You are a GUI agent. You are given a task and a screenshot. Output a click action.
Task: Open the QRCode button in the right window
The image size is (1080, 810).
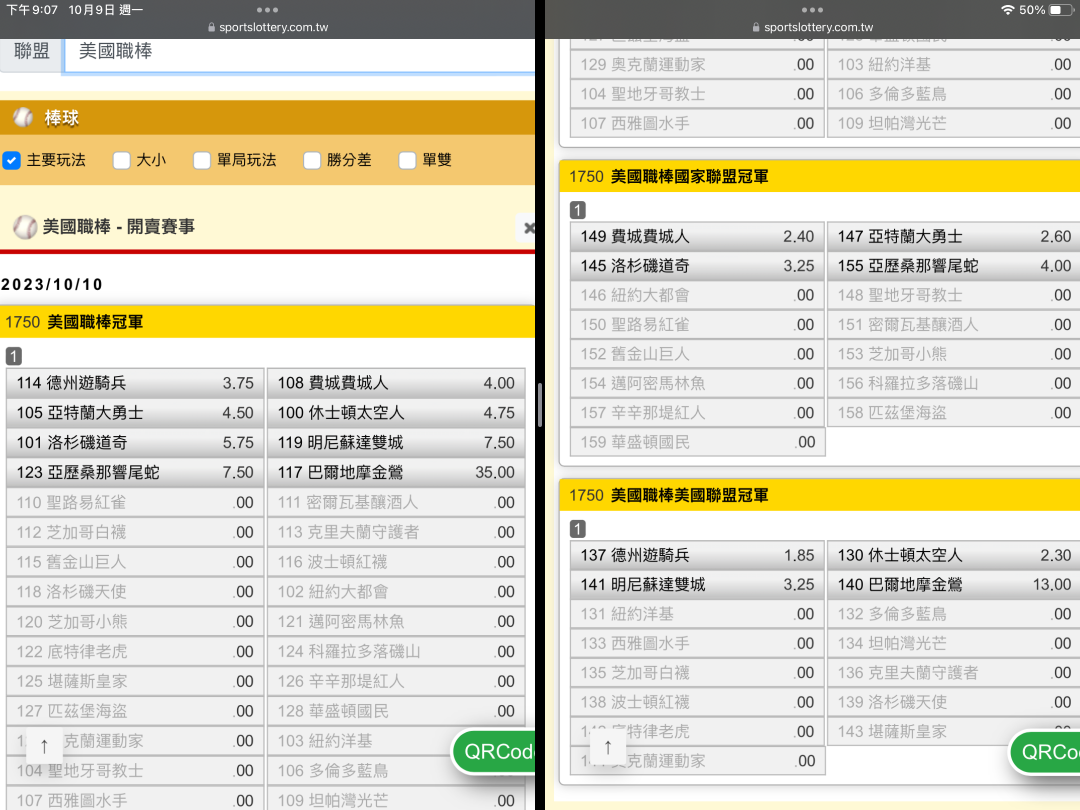click(1045, 751)
